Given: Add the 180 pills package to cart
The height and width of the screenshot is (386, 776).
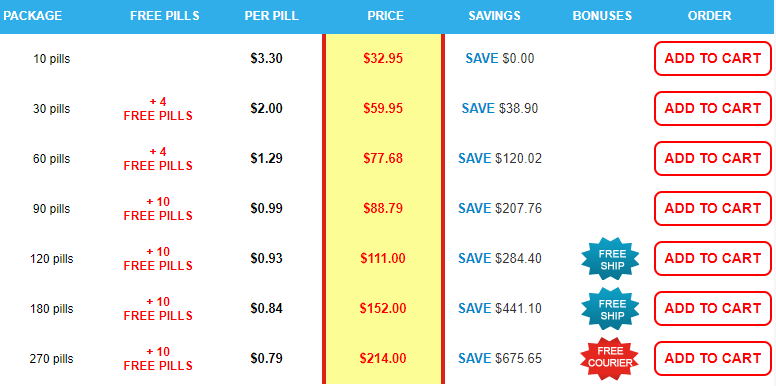Looking at the screenshot, I should (x=713, y=308).
